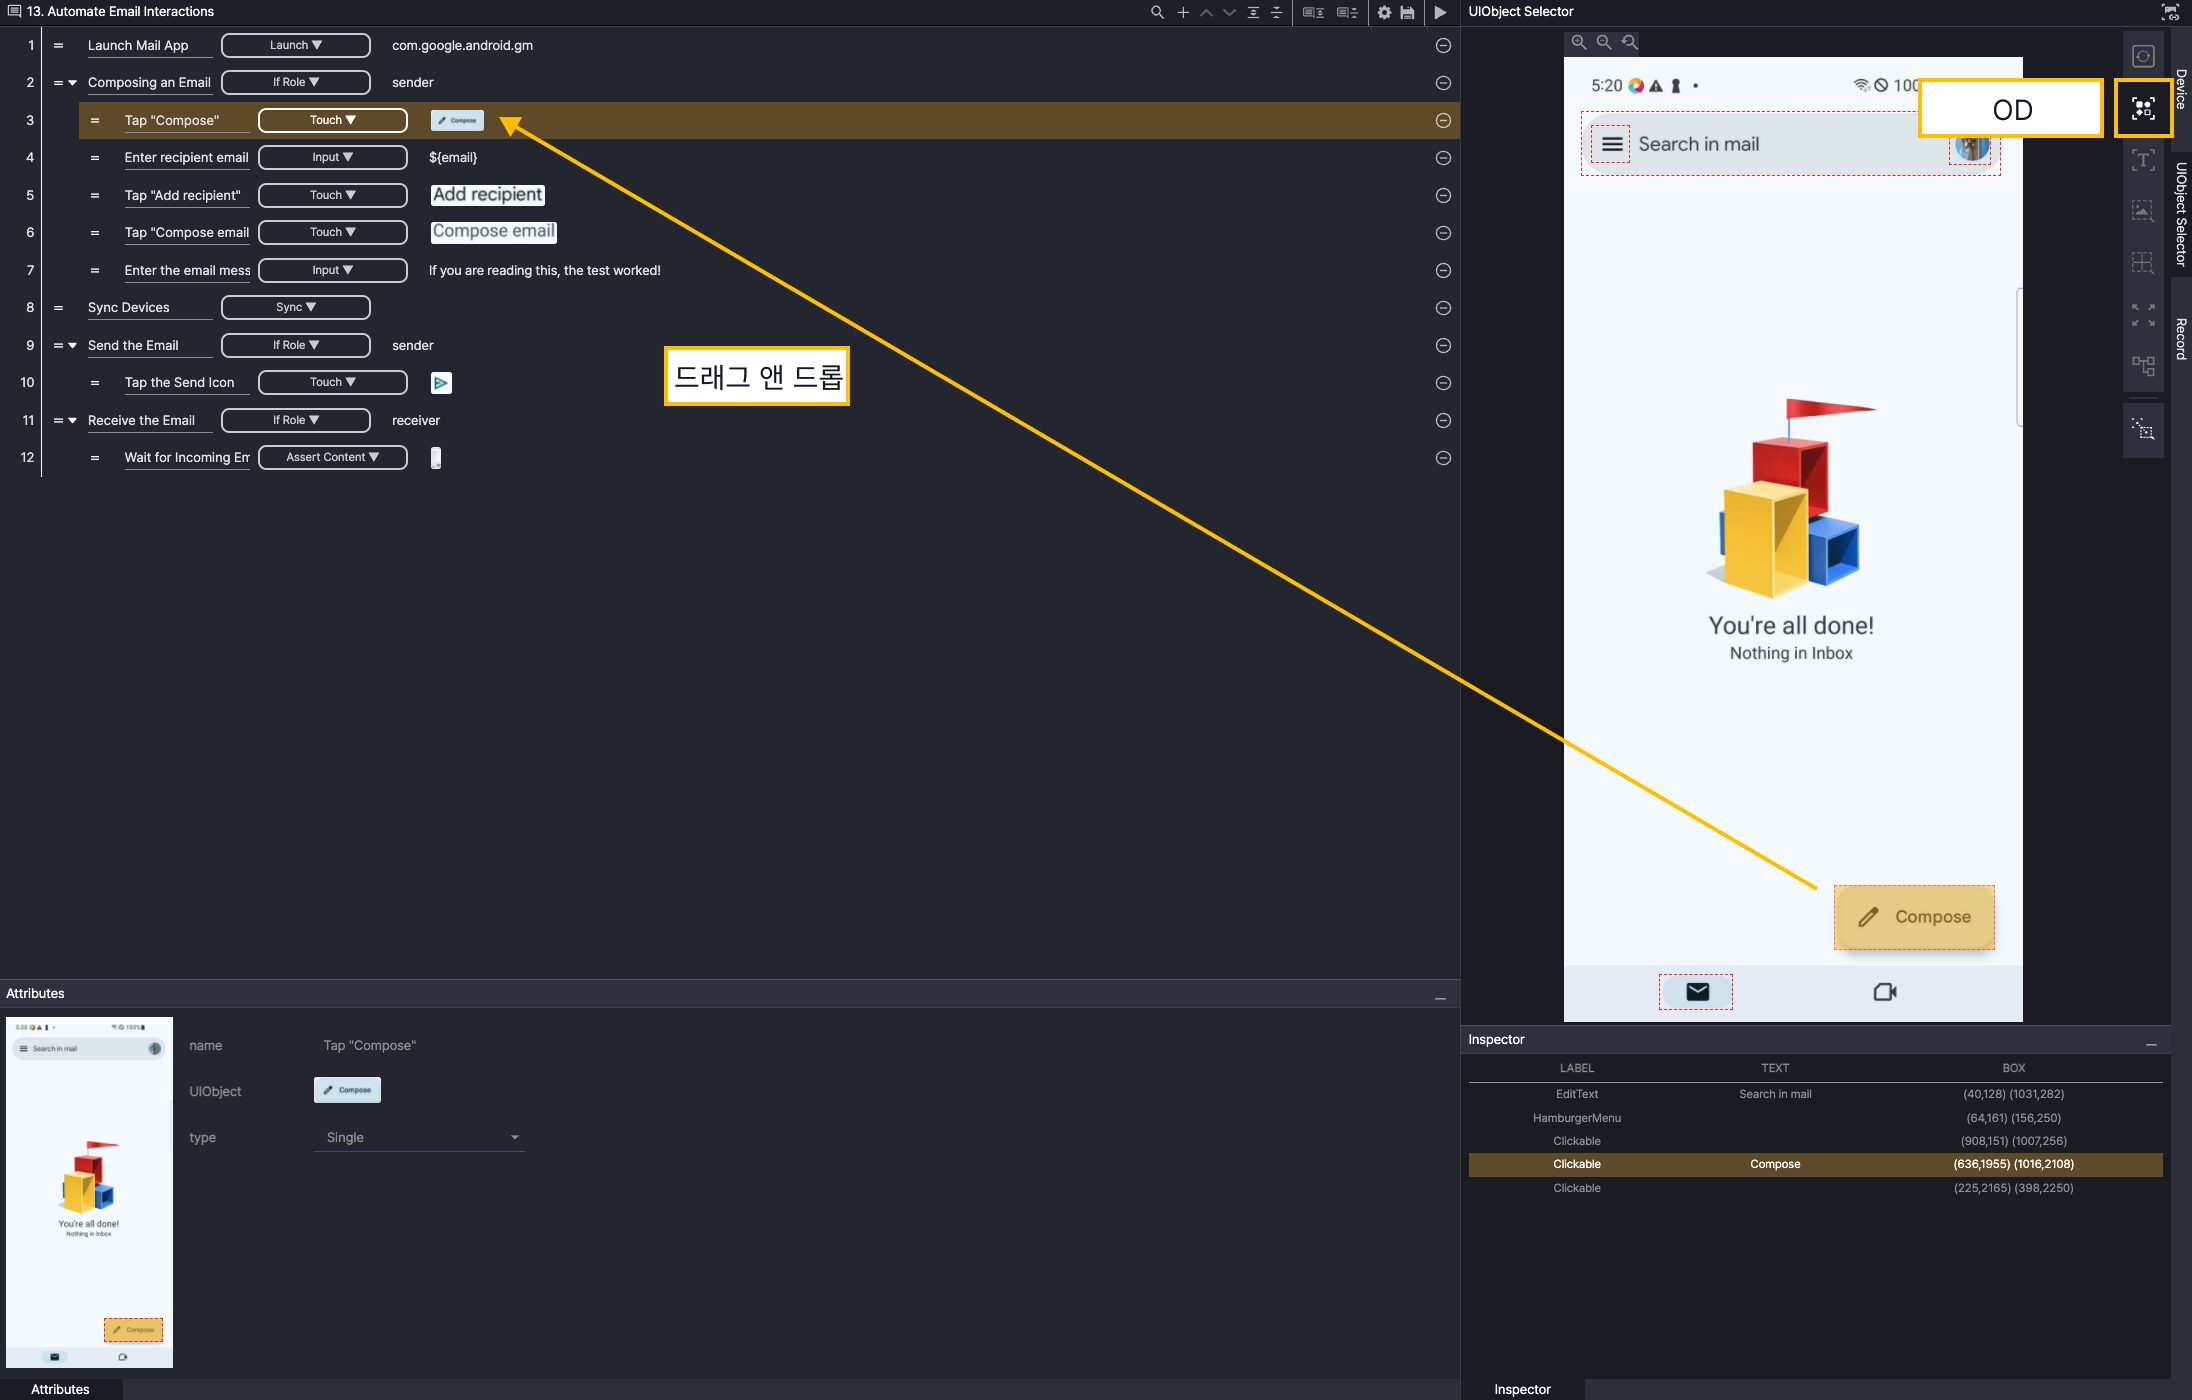The image size is (2192, 1400).
Task: Click the Compose button on the device screen
Action: 1913,917
